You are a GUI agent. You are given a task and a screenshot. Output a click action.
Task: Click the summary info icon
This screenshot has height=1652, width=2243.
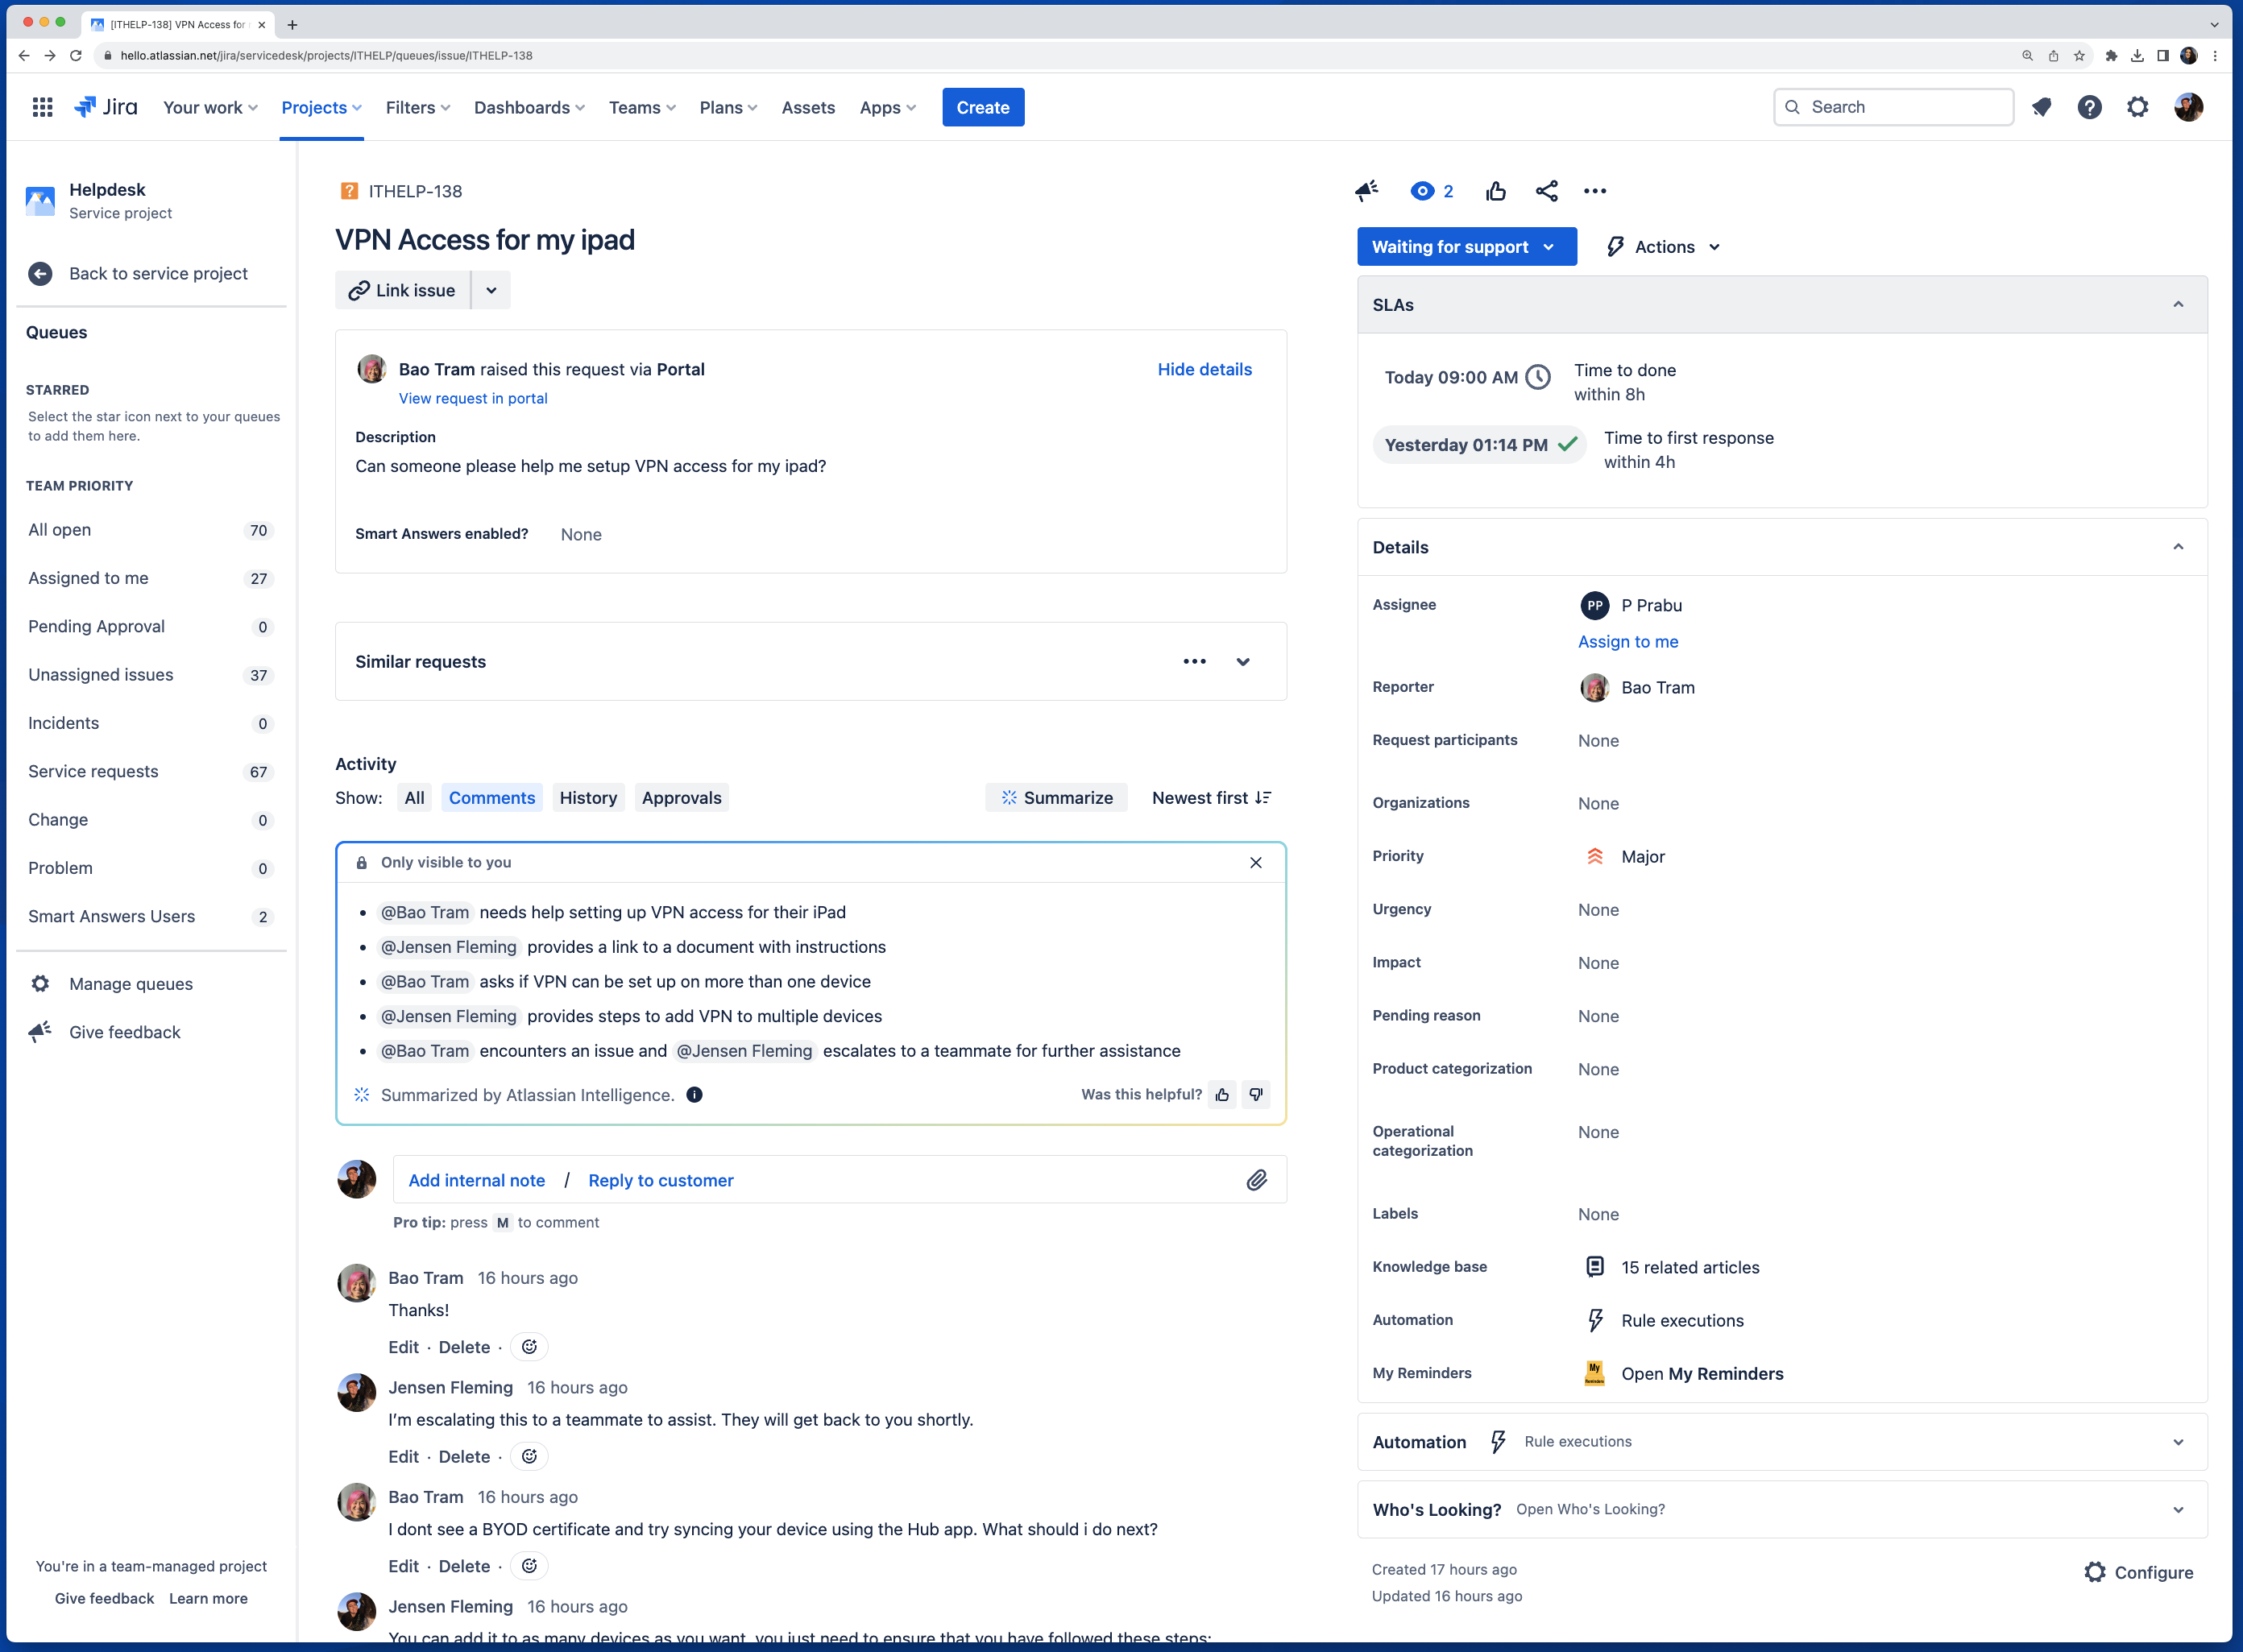694,1095
